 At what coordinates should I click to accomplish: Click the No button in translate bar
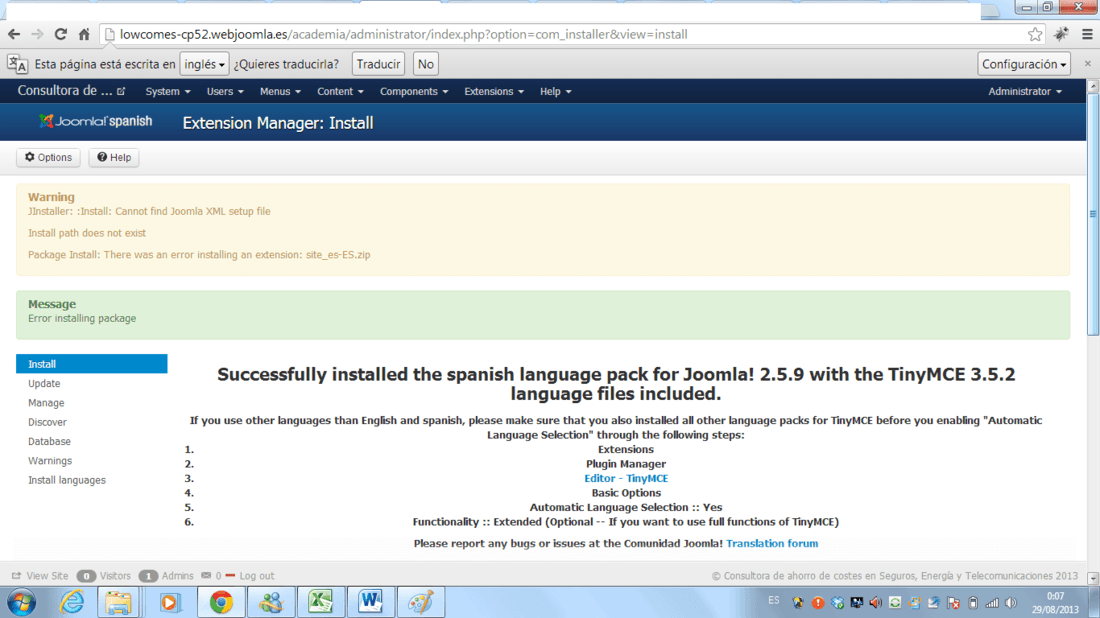[426, 64]
